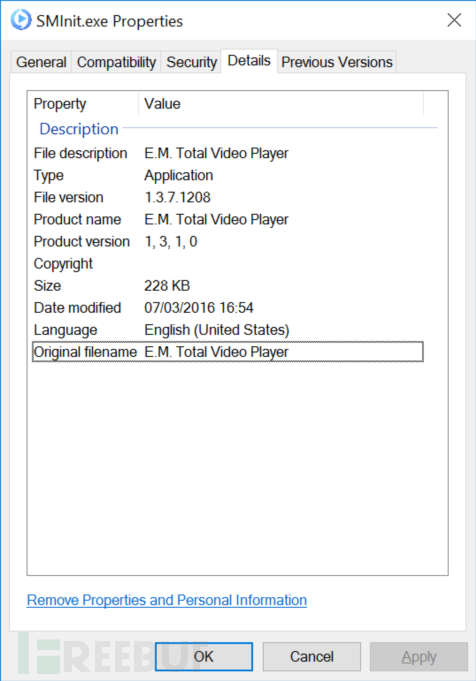Viewport: 476px width, 681px height.
Task: Select the File version row
Action: click(228, 198)
